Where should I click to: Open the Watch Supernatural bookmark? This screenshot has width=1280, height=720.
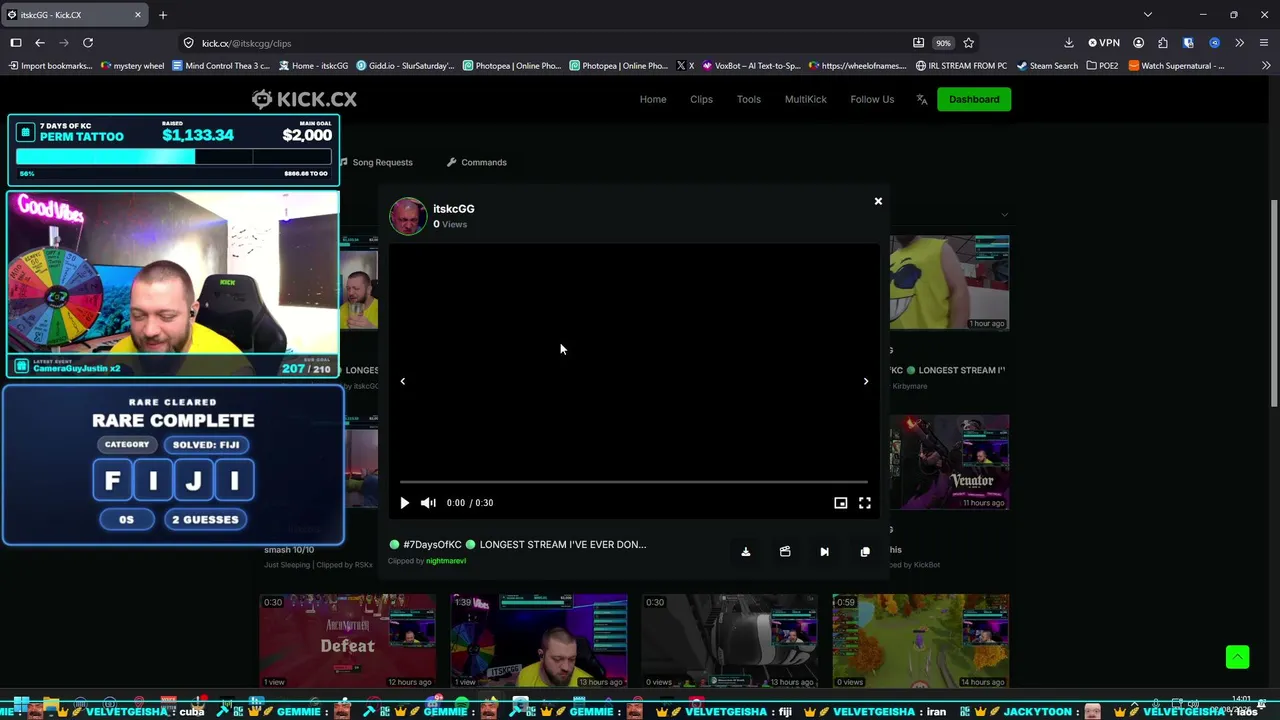coord(1176,66)
